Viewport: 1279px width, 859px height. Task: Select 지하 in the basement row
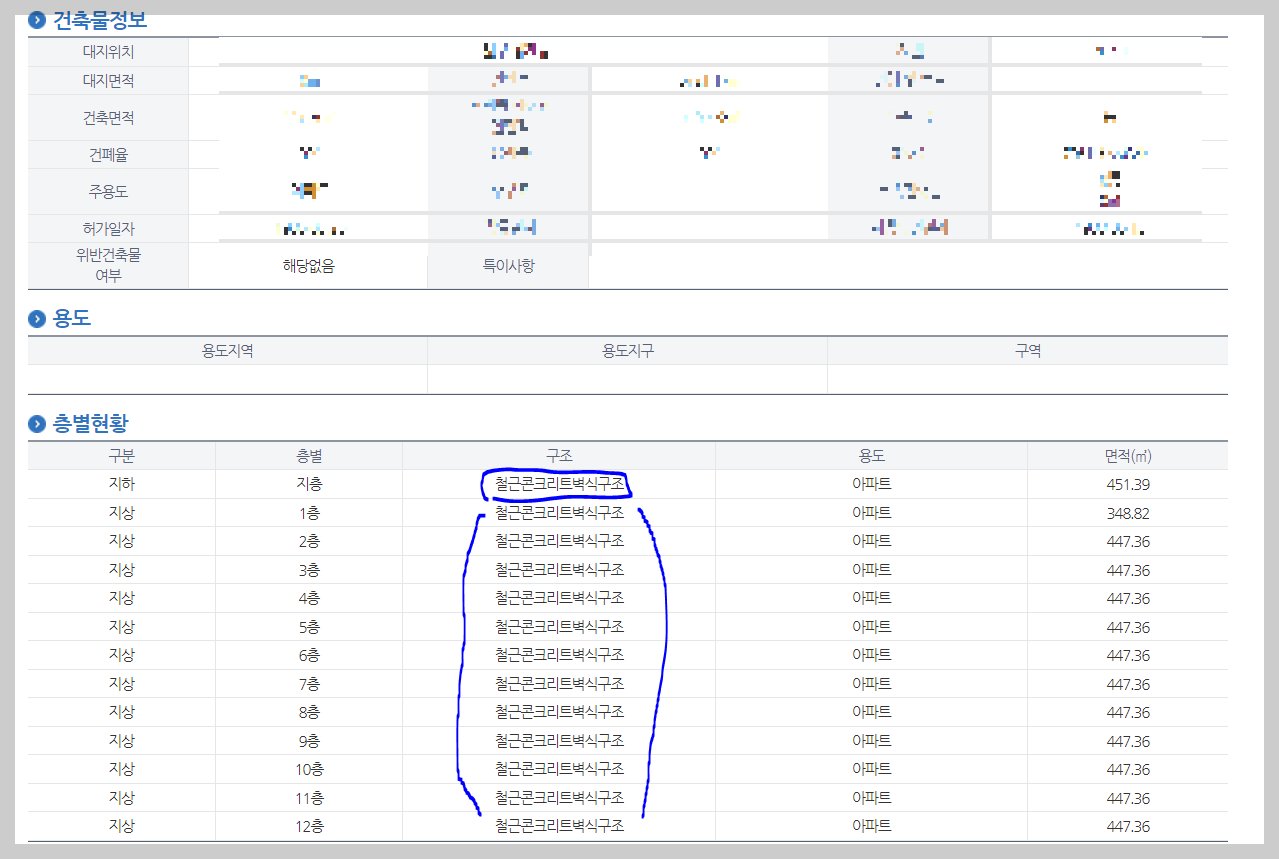[121, 484]
